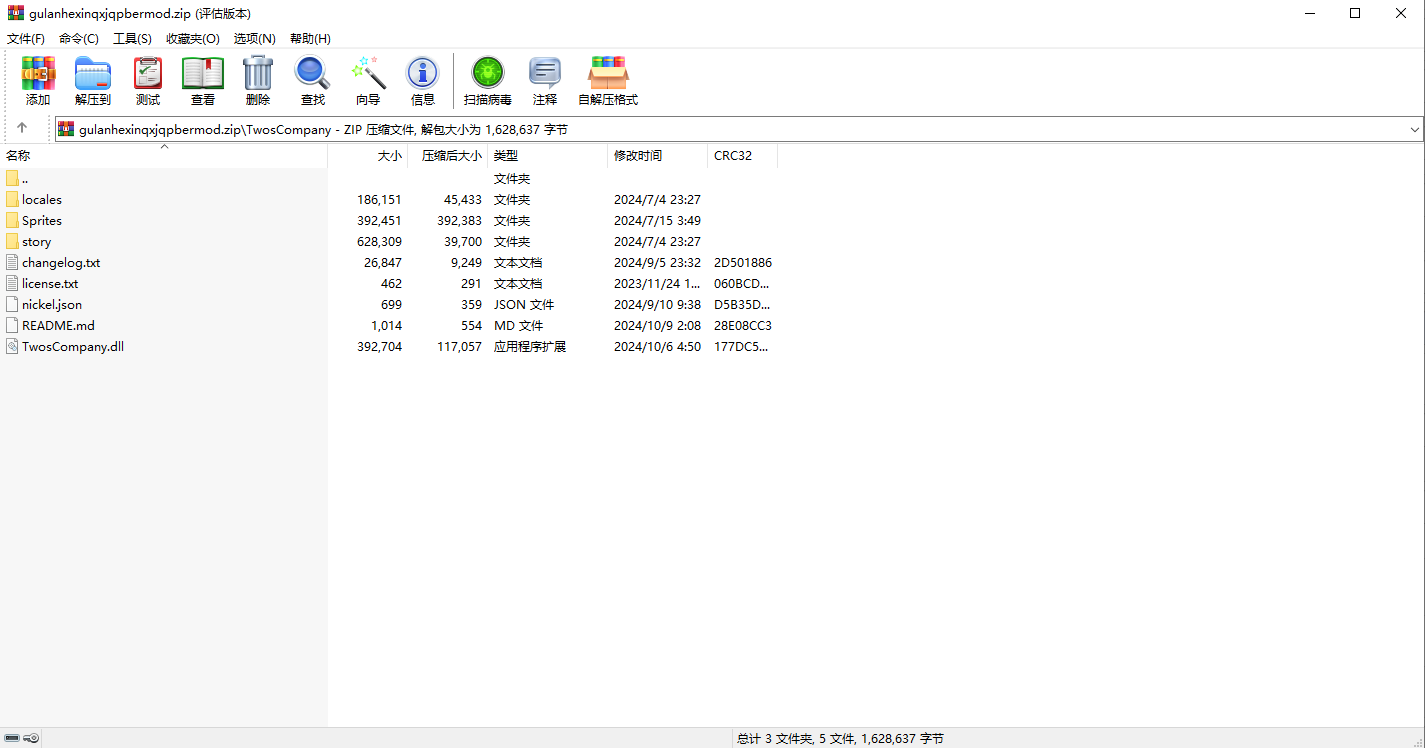Screen dimensions: 1425x748
Task: Sort by Modified time (修改时间) header
Action: tap(658, 156)
